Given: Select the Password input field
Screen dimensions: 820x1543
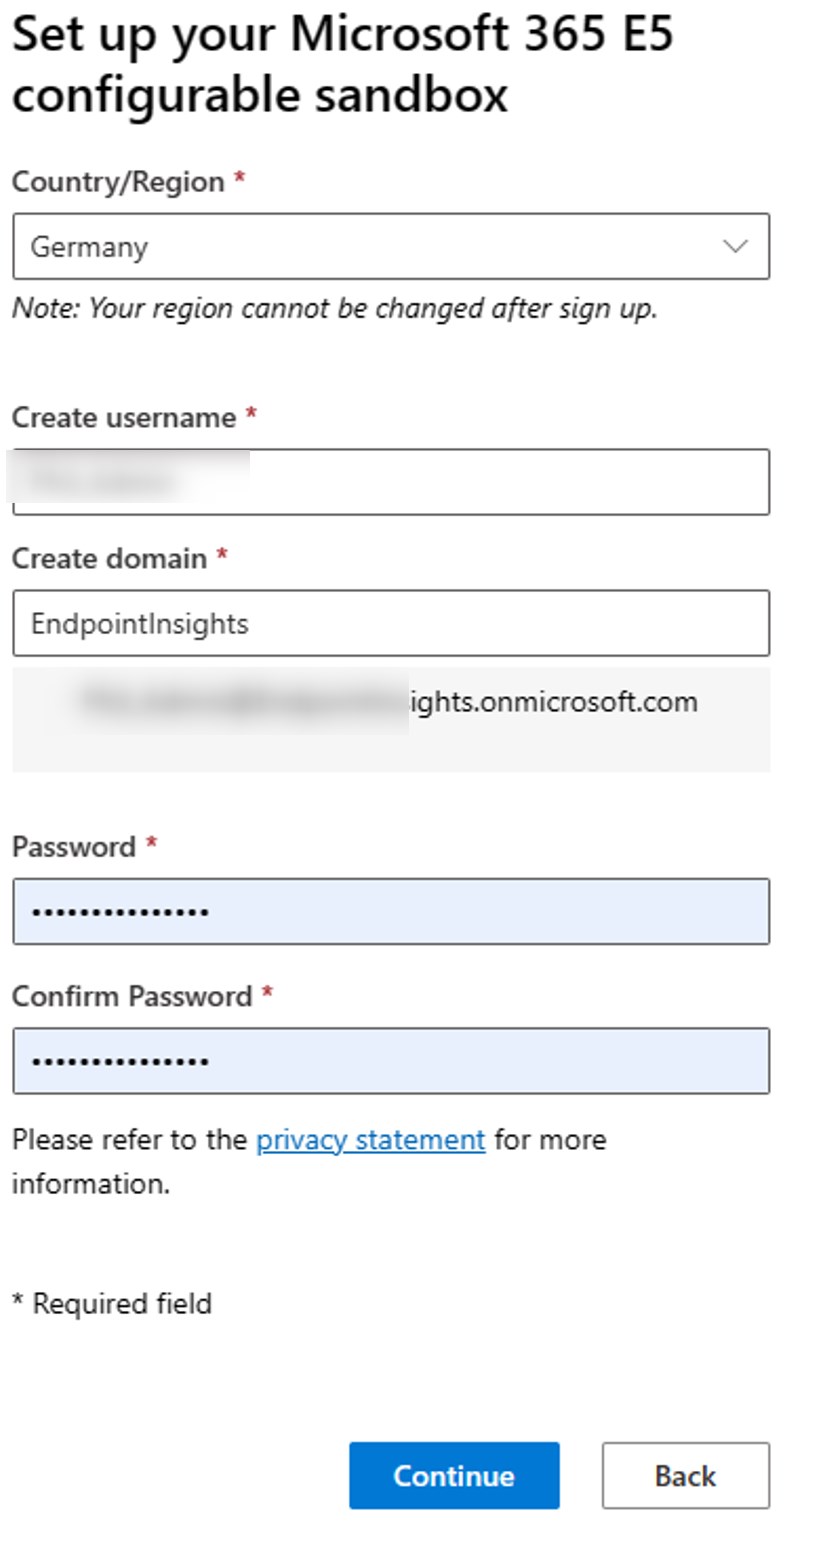Looking at the screenshot, I should click(390, 911).
